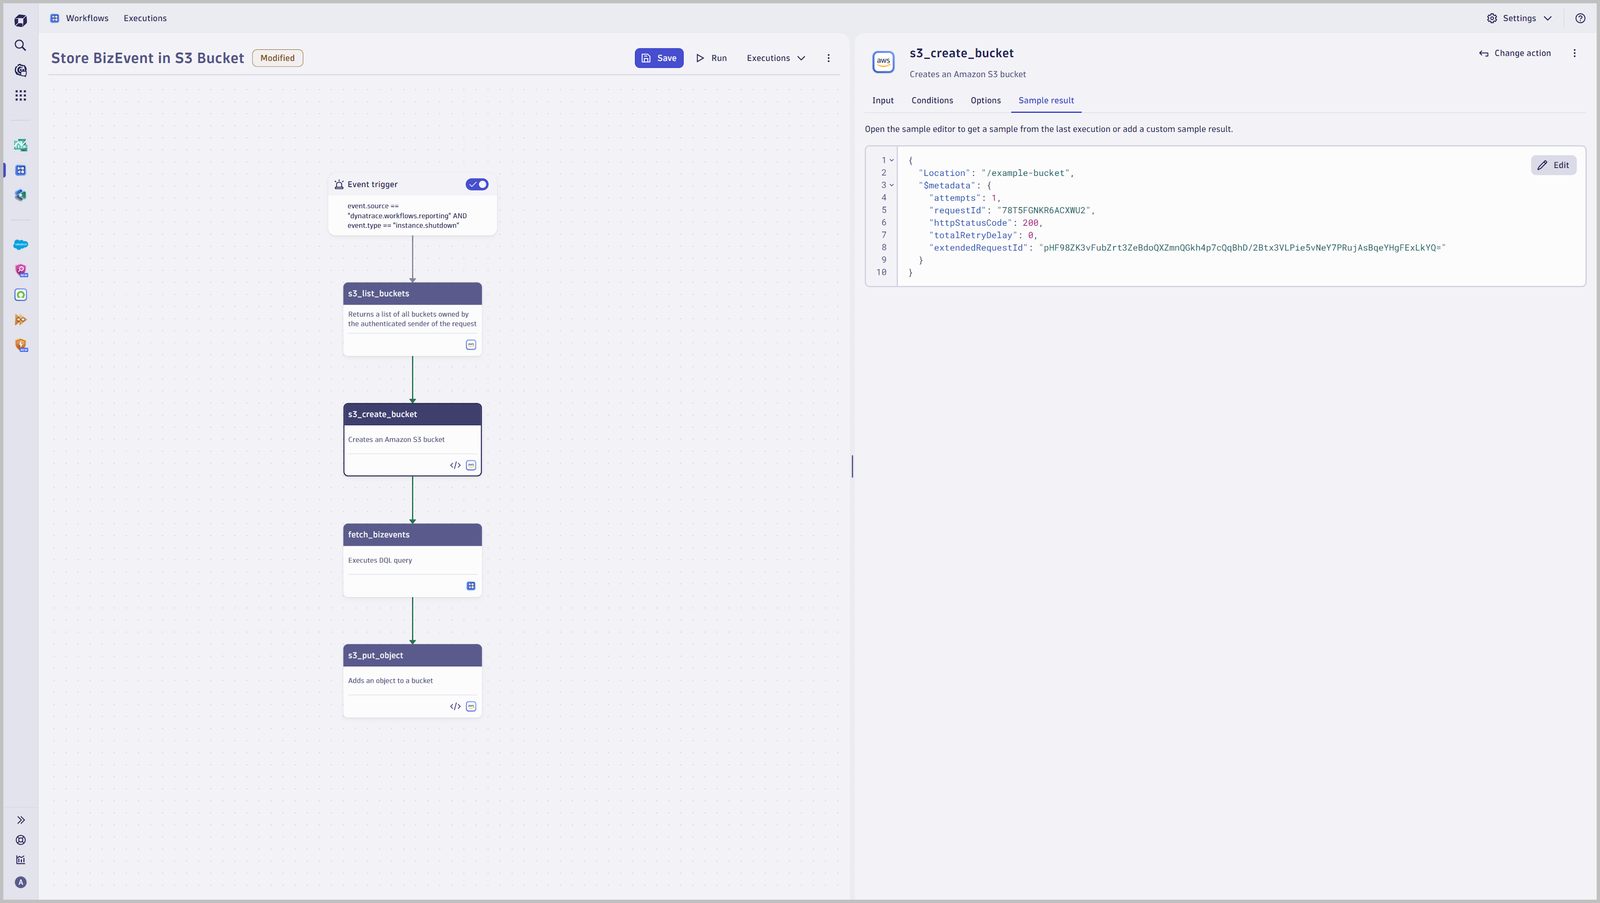Screen dimensions: 1600x903
Task: Open the orange shield lightning app
Action: click(20, 345)
